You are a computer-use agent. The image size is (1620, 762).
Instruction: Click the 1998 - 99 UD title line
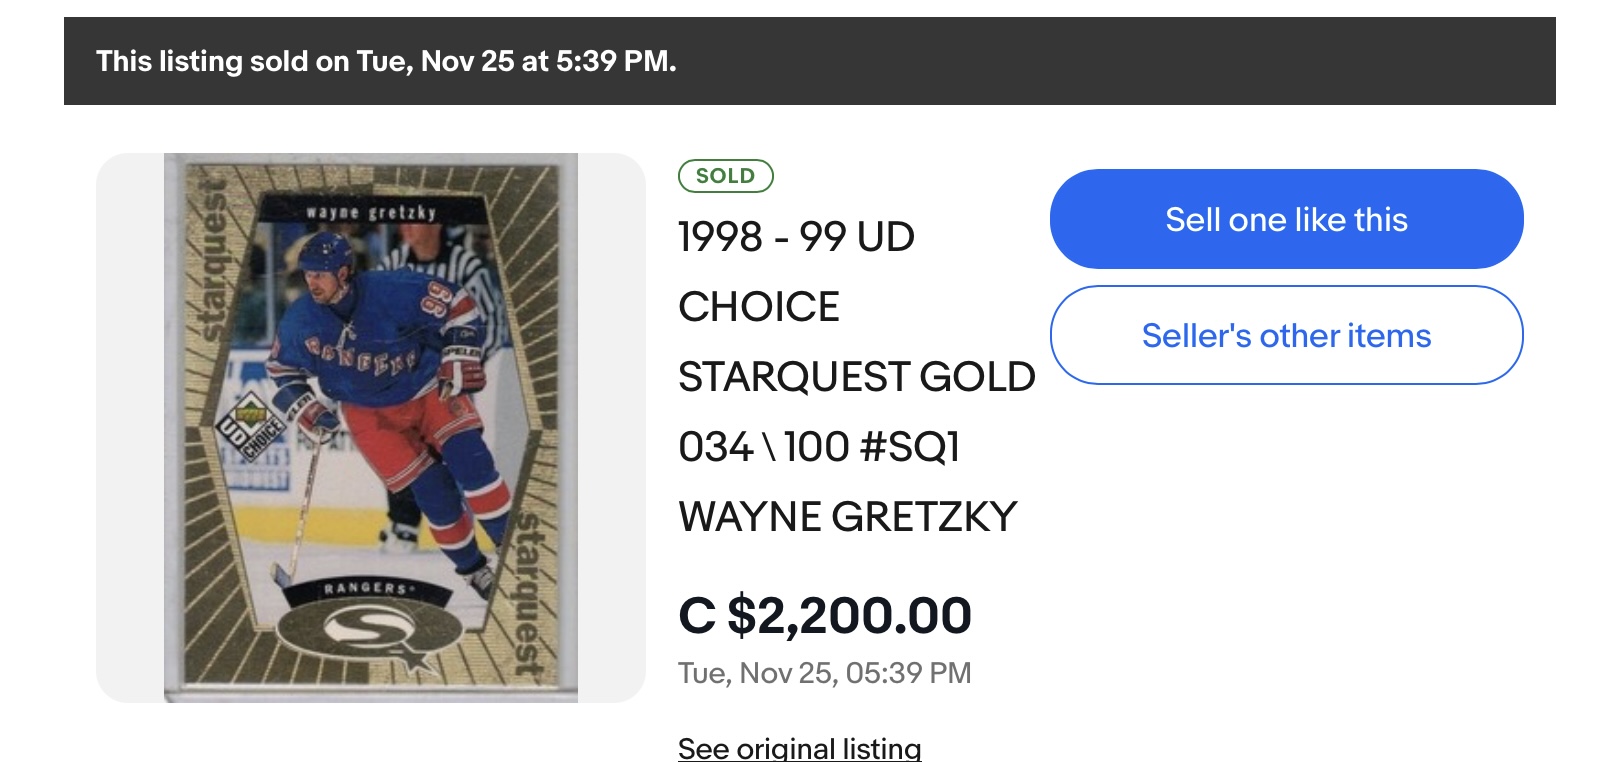(796, 237)
